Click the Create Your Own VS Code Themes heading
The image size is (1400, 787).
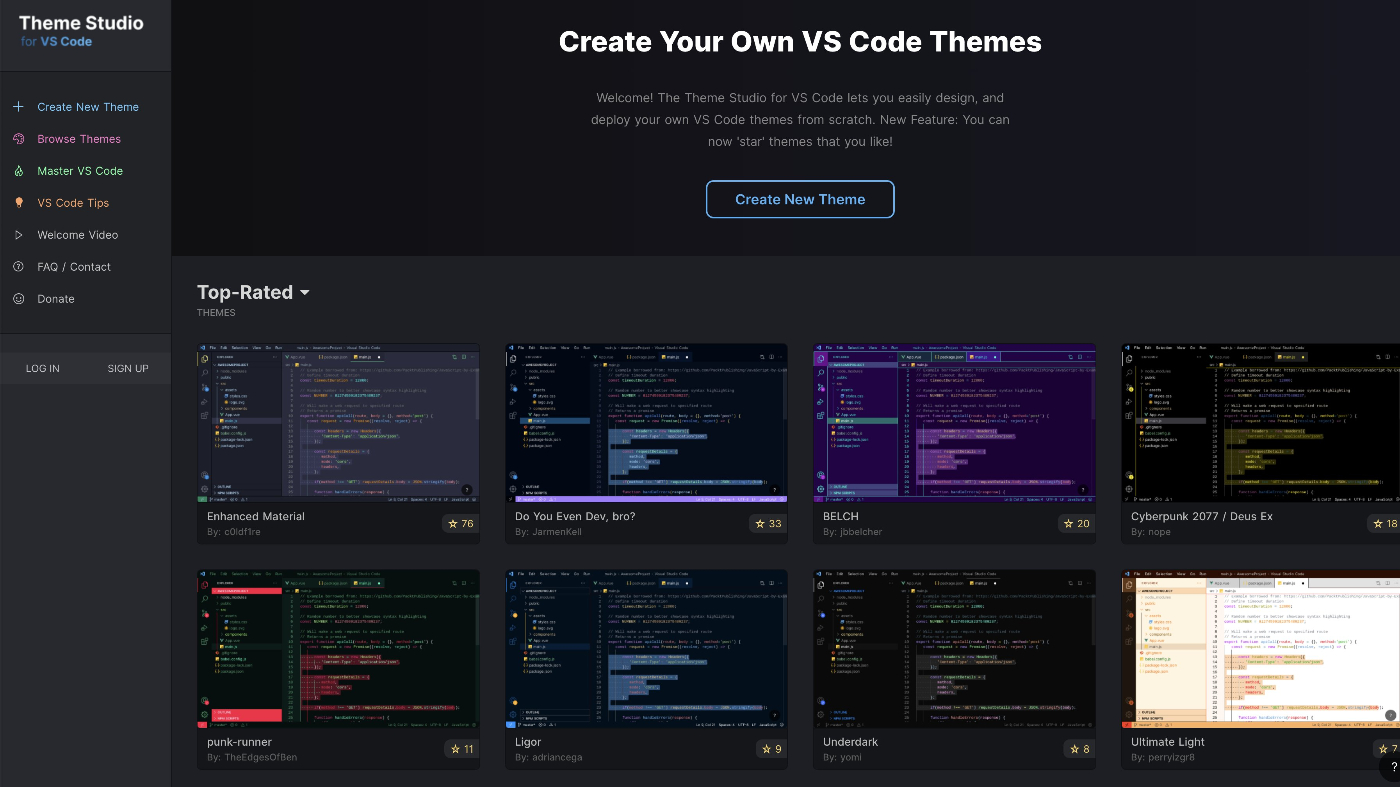pos(800,41)
